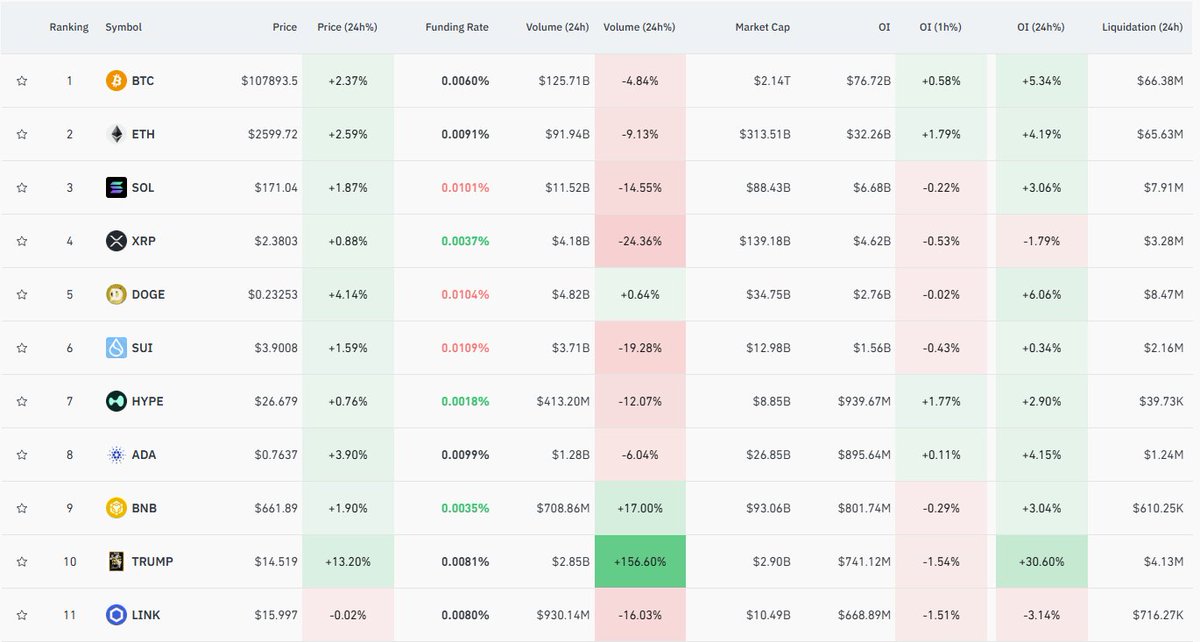Open the Cardano ADA logo
1200x642 pixels.
(116, 455)
